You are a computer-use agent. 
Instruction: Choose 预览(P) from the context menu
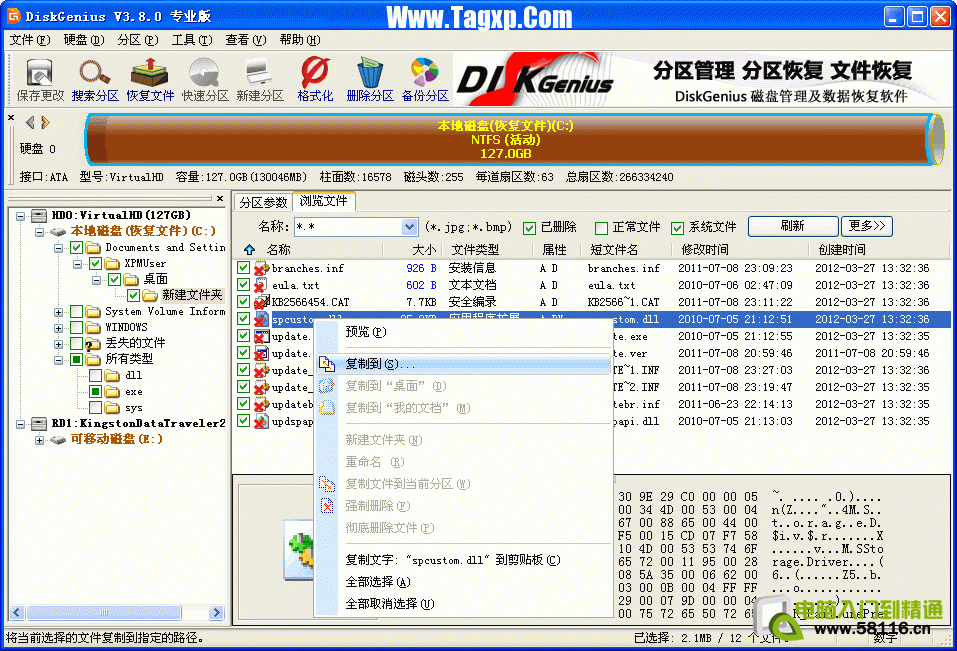366,332
